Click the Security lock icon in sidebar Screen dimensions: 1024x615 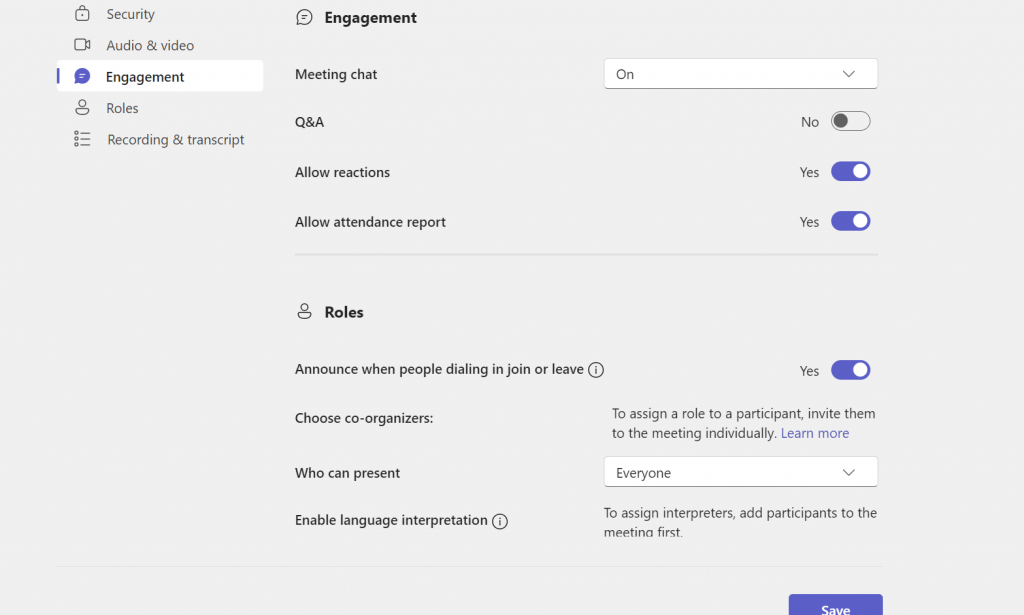(82, 14)
